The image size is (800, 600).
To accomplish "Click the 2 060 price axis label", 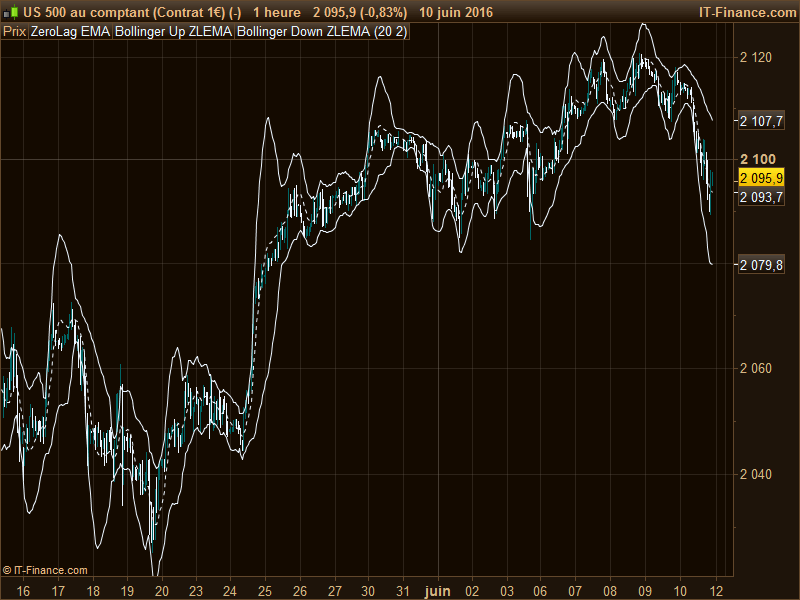I will tap(756, 368).
